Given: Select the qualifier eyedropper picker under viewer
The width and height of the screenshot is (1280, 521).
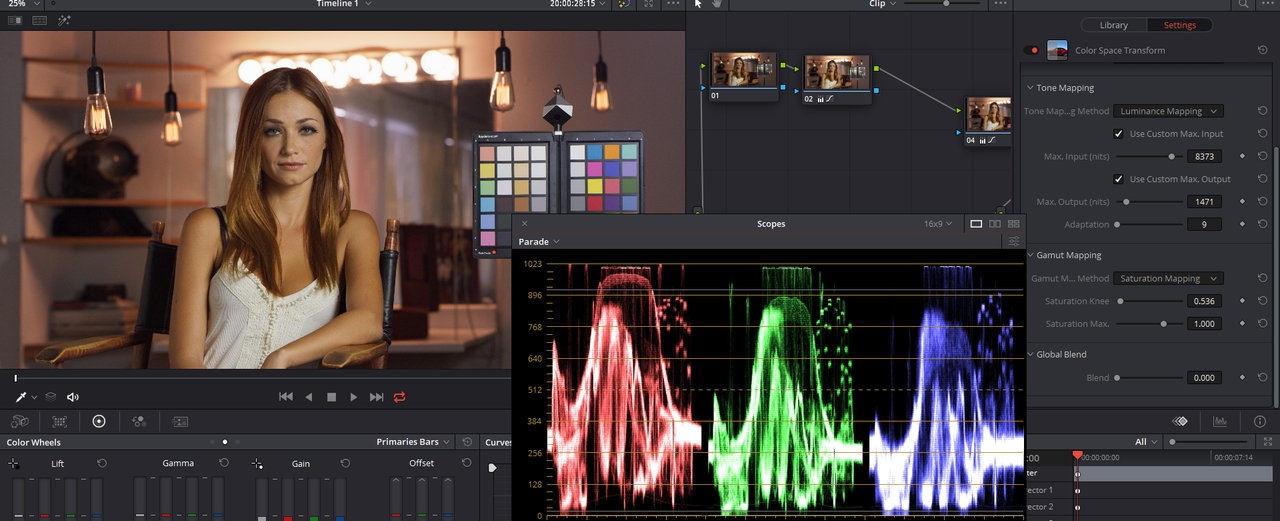Looking at the screenshot, I should pos(21,397).
